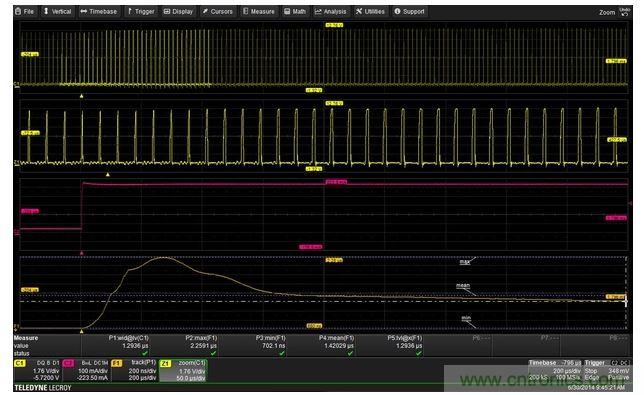Open the Display menu

178,11
